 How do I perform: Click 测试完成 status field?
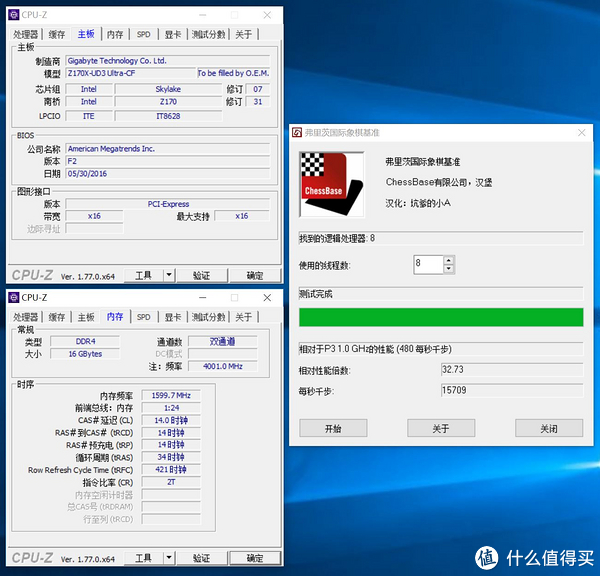(441, 294)
